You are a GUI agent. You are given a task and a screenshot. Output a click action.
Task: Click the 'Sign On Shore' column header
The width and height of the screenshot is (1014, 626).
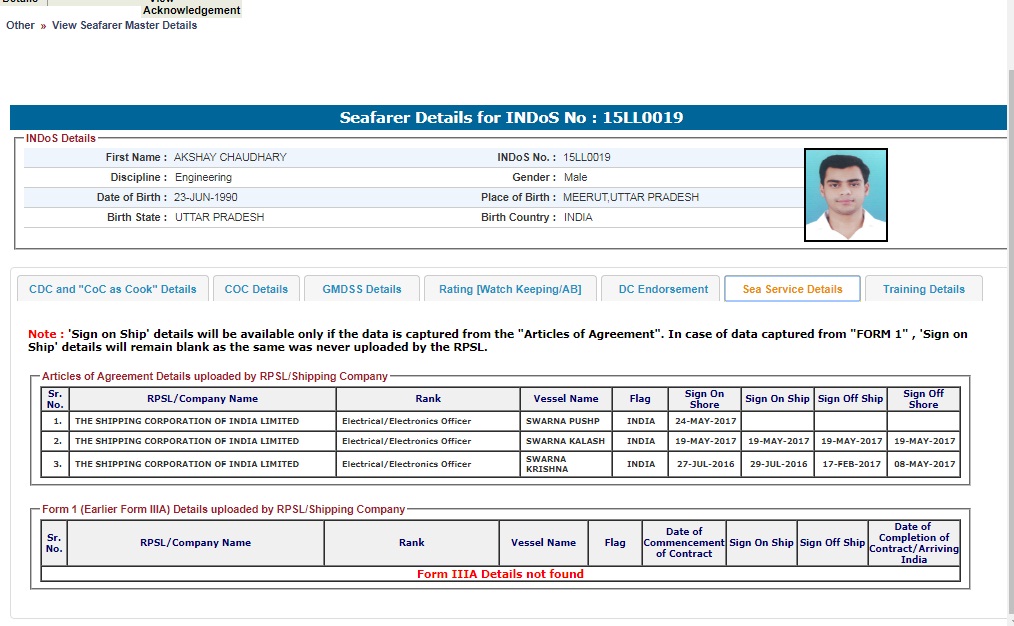click(704, 399)
